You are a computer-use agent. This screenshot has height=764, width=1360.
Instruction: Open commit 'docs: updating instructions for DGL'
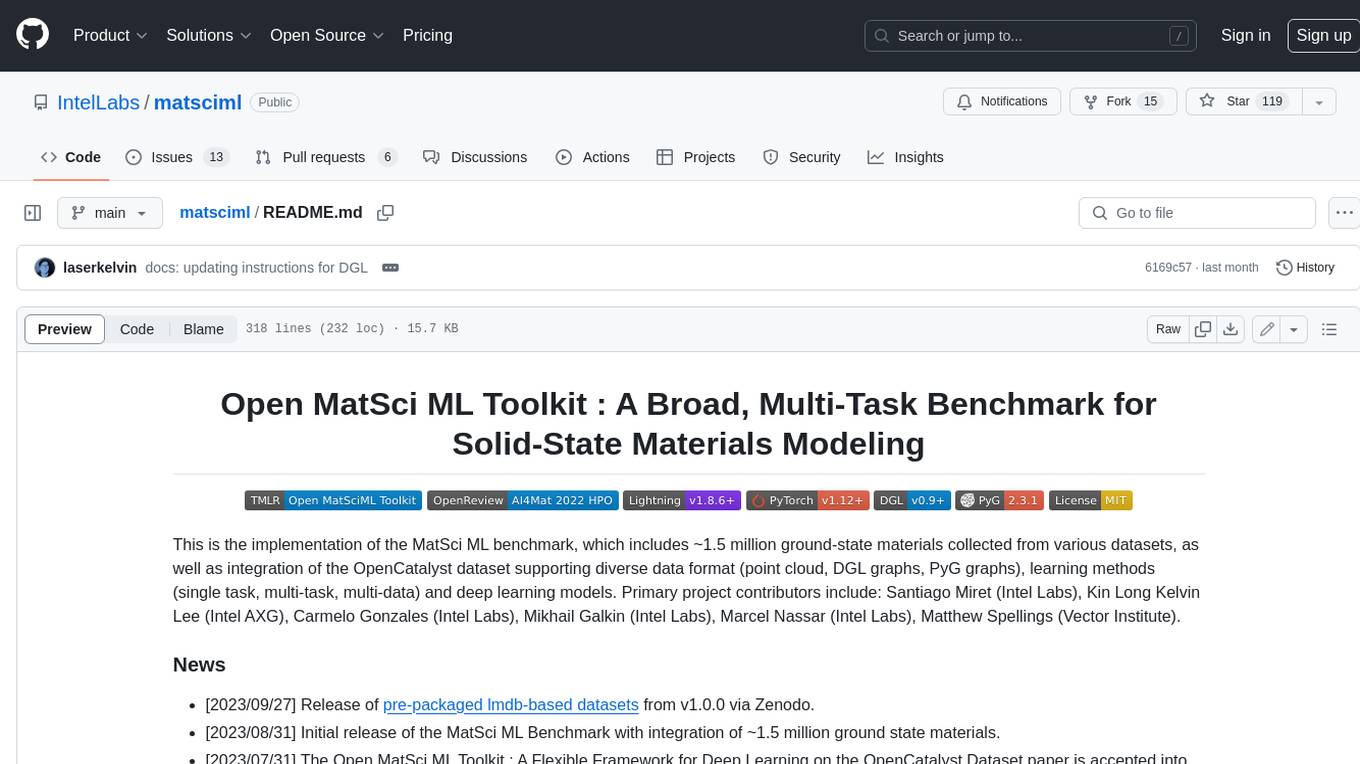point(256,268)
